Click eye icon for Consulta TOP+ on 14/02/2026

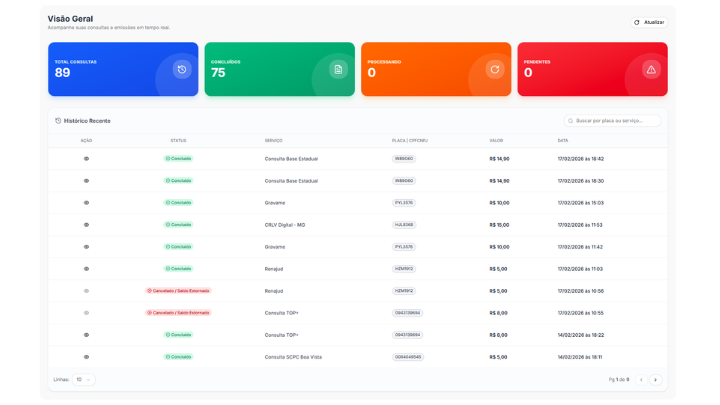(x=86, y=335)
